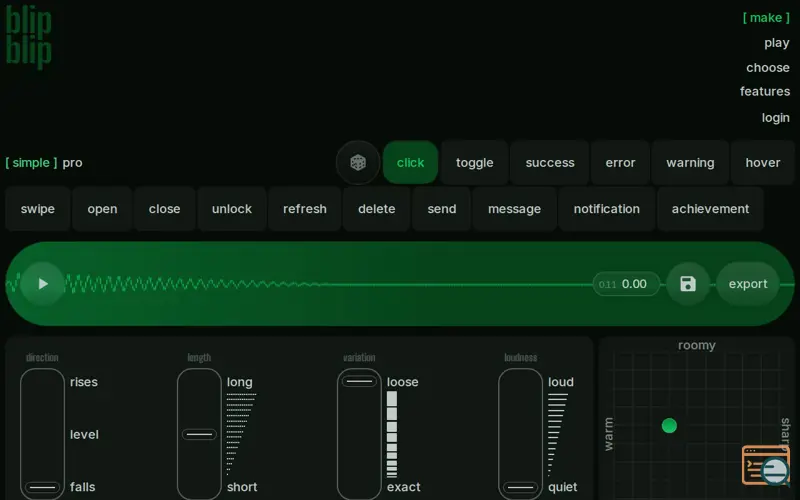Viewport: 800px width, 500px height.
Task: Click the login link
Action: click(x=776, y=118)
